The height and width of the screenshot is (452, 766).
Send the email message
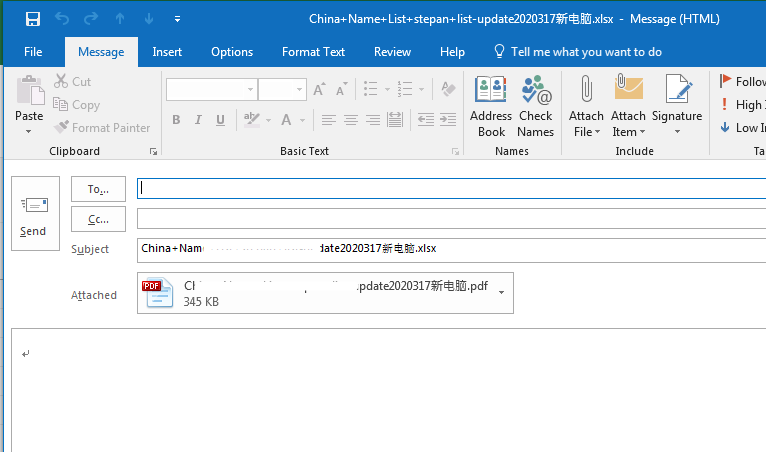(x=35, y=214)
